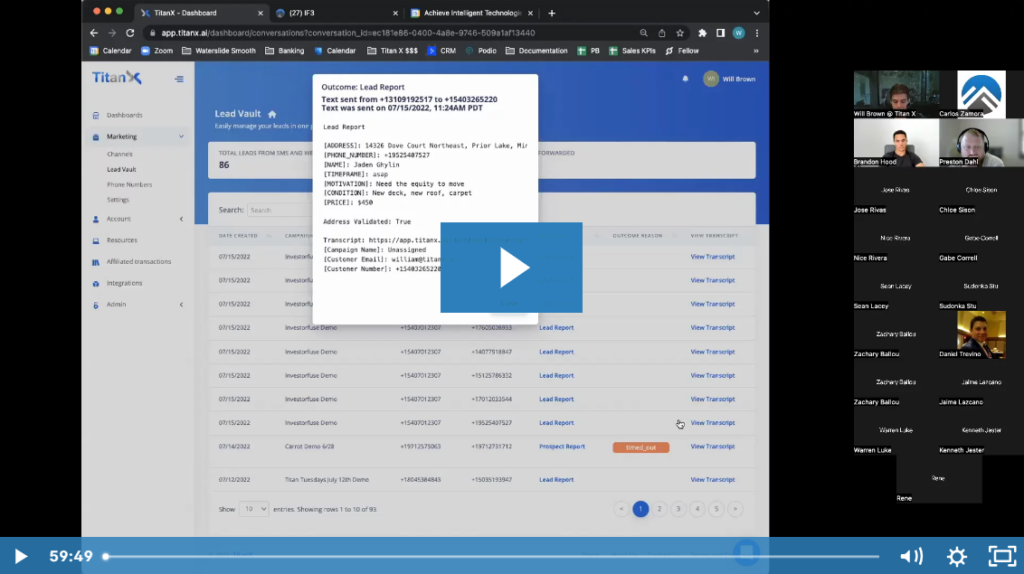Open browser extensions puzzle icon
The height and width of the screenshot is (574, 1024).
[x=702, y=33]
